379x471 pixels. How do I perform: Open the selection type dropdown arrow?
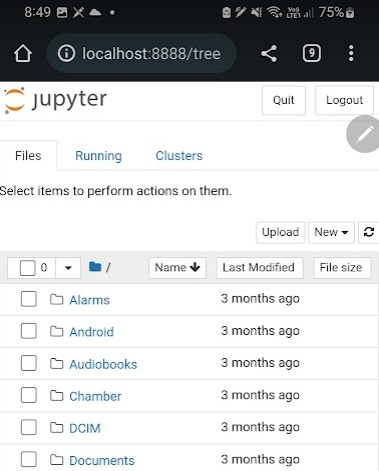[68, 268]
